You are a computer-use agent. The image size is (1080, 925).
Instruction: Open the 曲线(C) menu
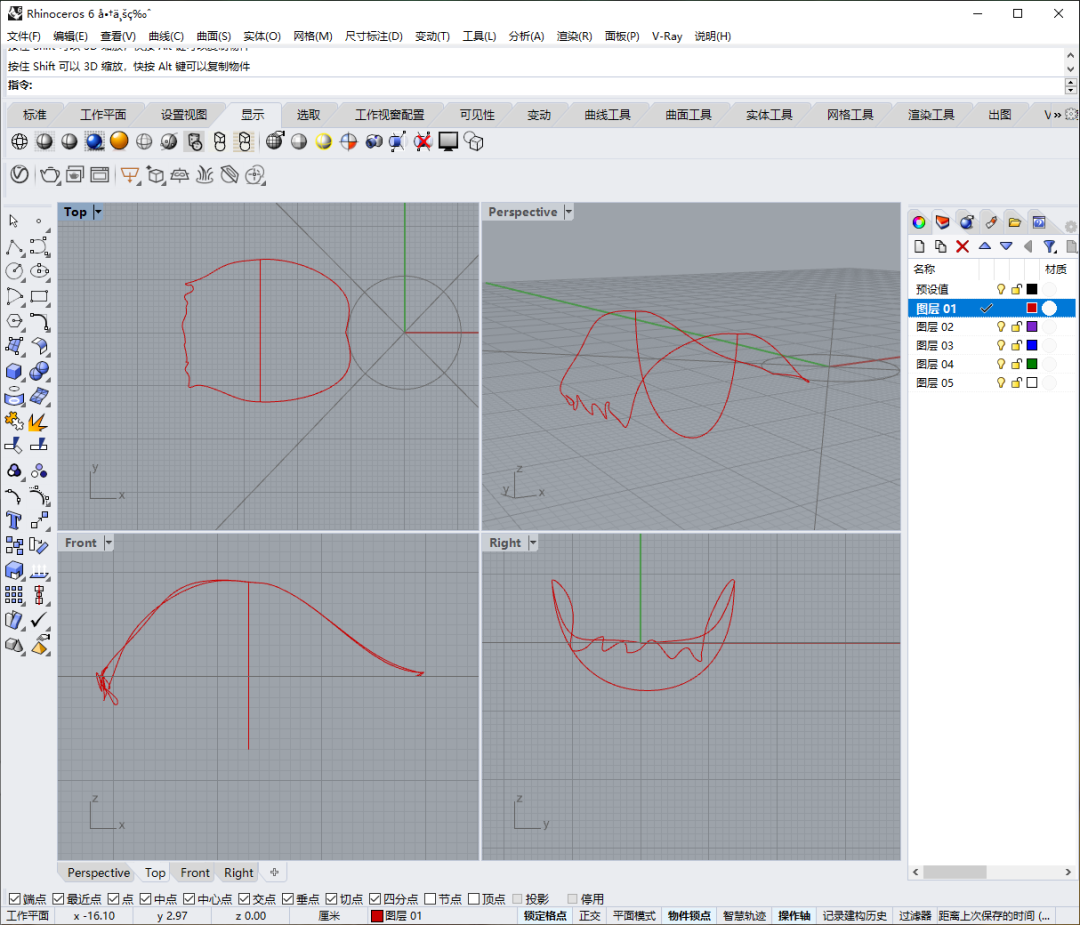pos(166,36)
